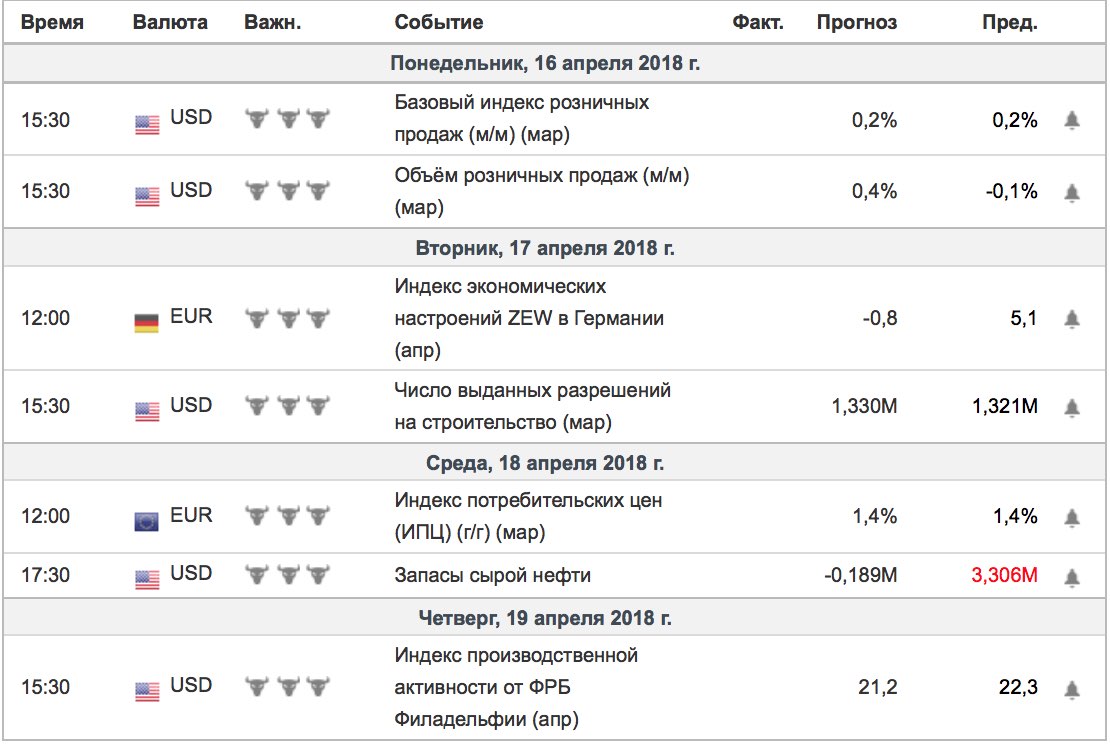Screen dimensions: 1110x744
Task: Set alert bell for Объём розничных продаж
Action: coord(1072,193)
